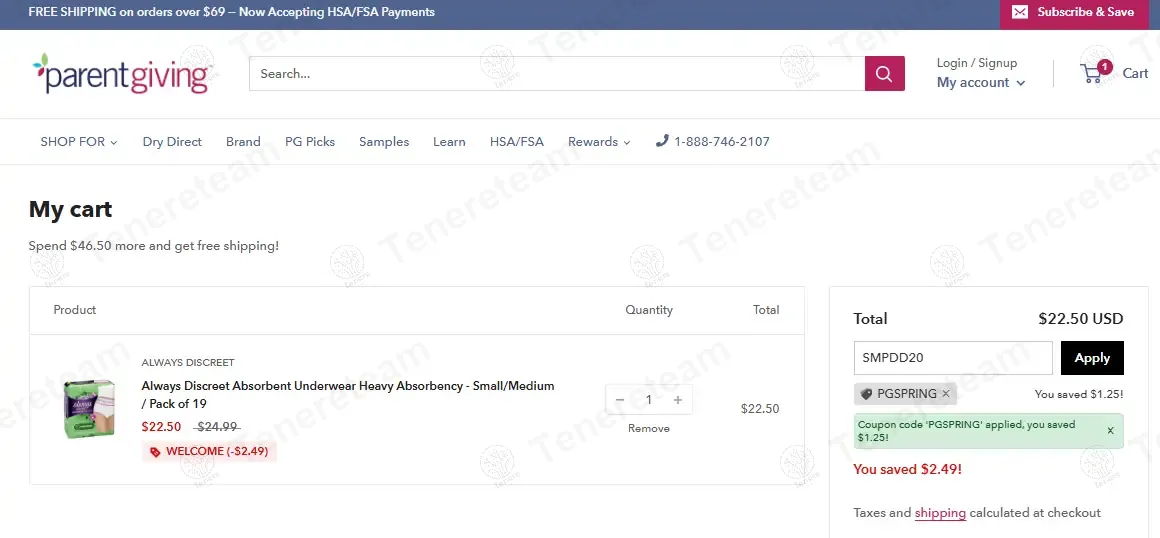This screenshot has width=1160, height=538.
Task: Dismiss the green coupon applied message
Action: tap(1110, 431)
